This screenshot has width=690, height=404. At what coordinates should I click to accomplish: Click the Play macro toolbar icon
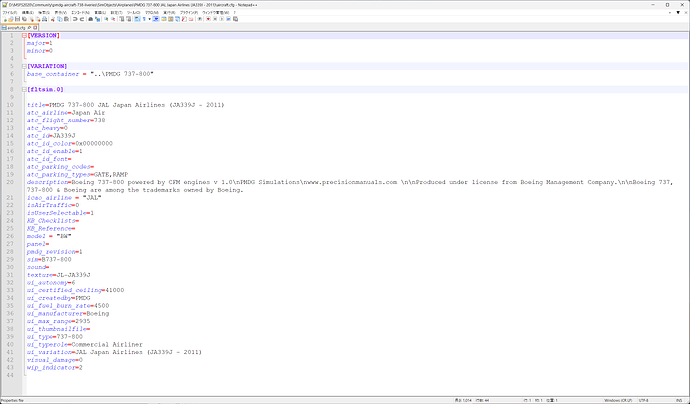click(222, 19)
